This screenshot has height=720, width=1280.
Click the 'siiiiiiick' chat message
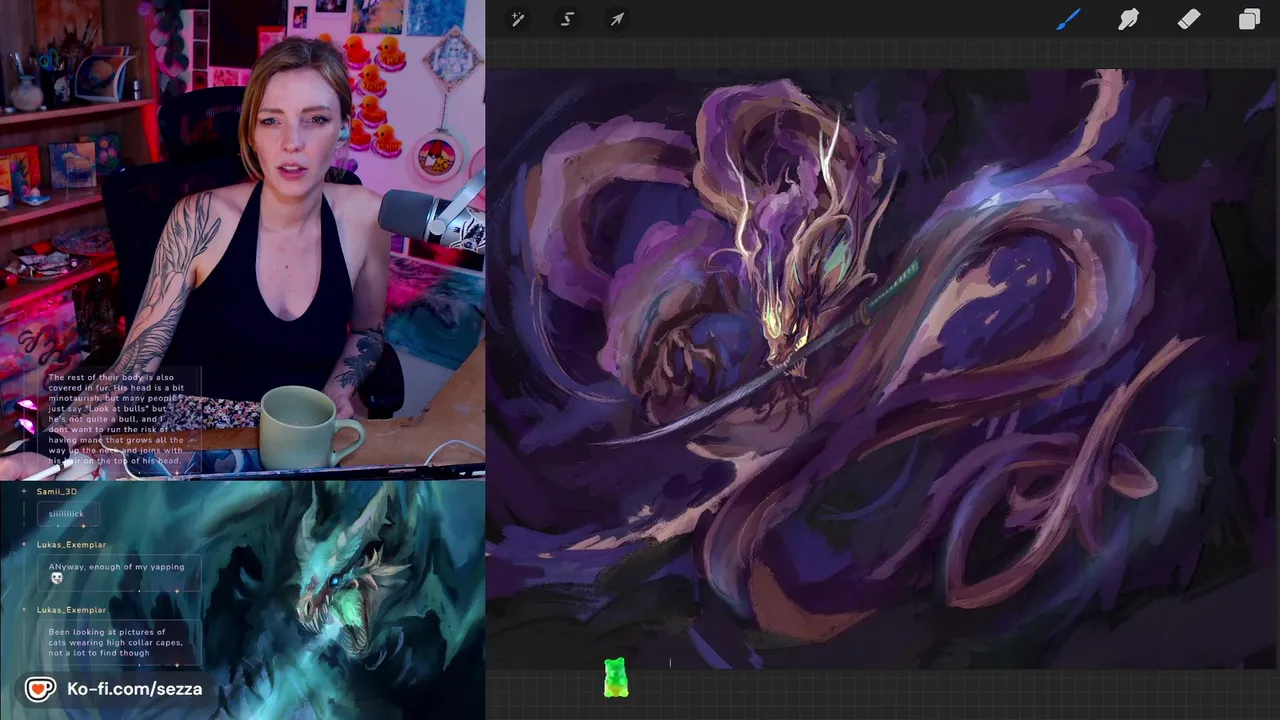[67, 514]
